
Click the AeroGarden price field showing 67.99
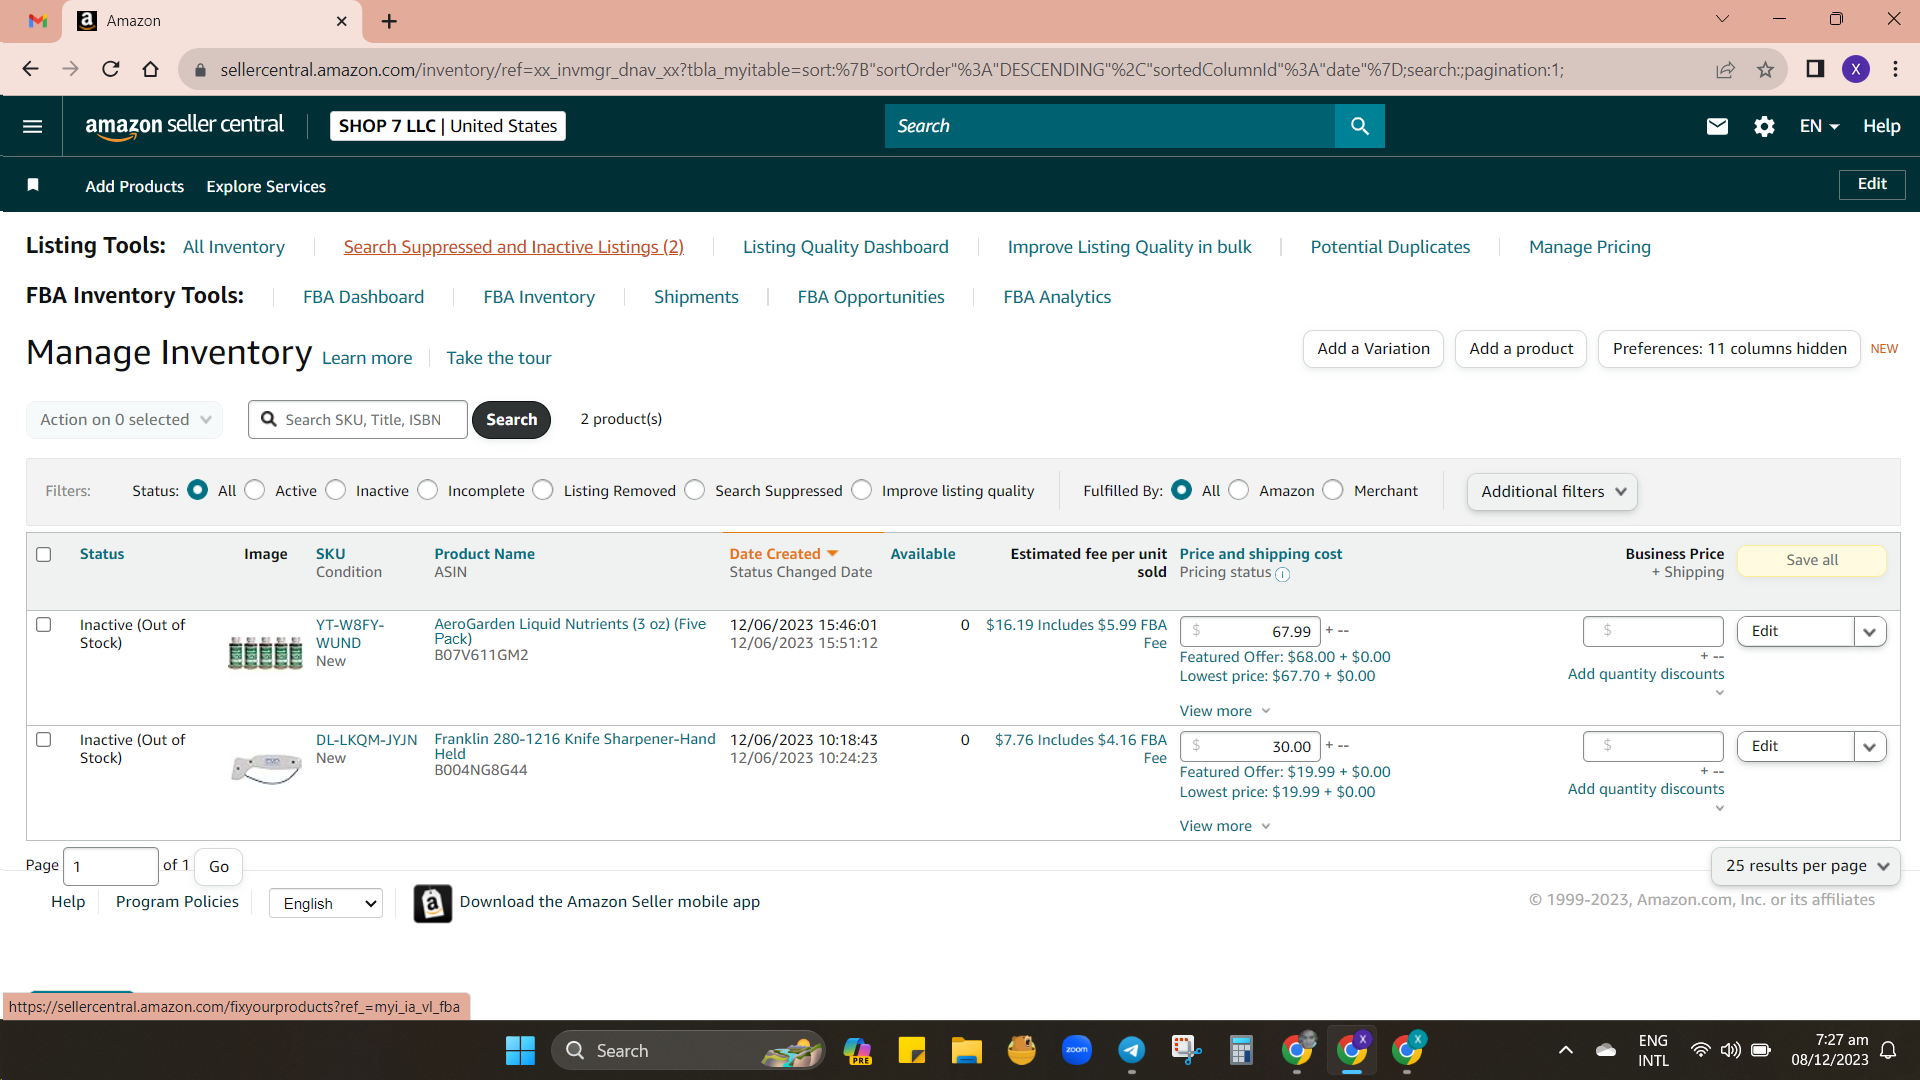pos(1250,632)
